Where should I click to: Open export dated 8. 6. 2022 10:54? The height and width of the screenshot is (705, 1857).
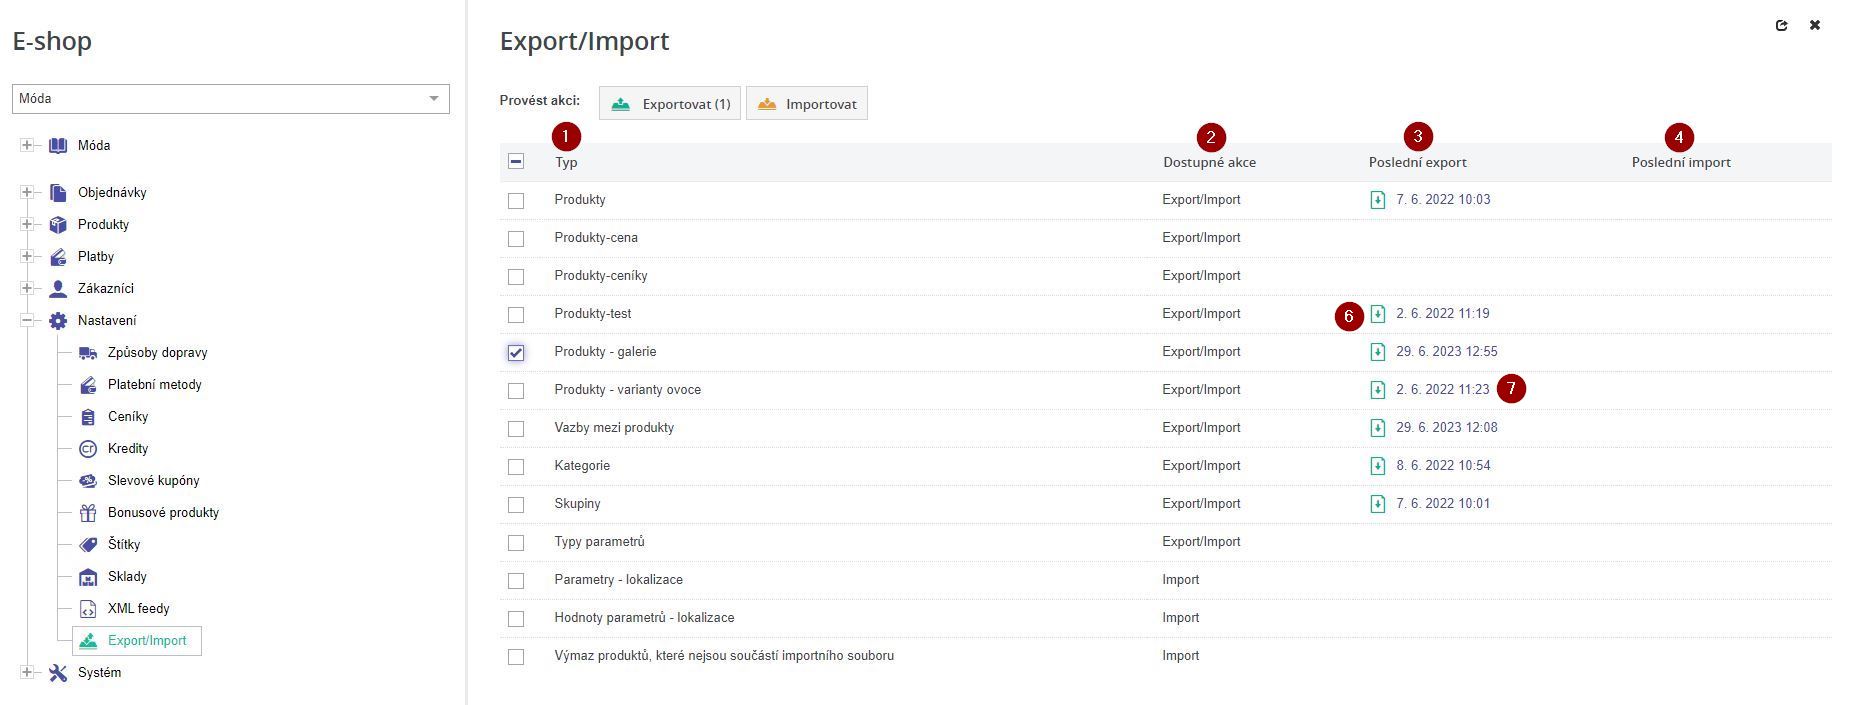click(1443, 466)
